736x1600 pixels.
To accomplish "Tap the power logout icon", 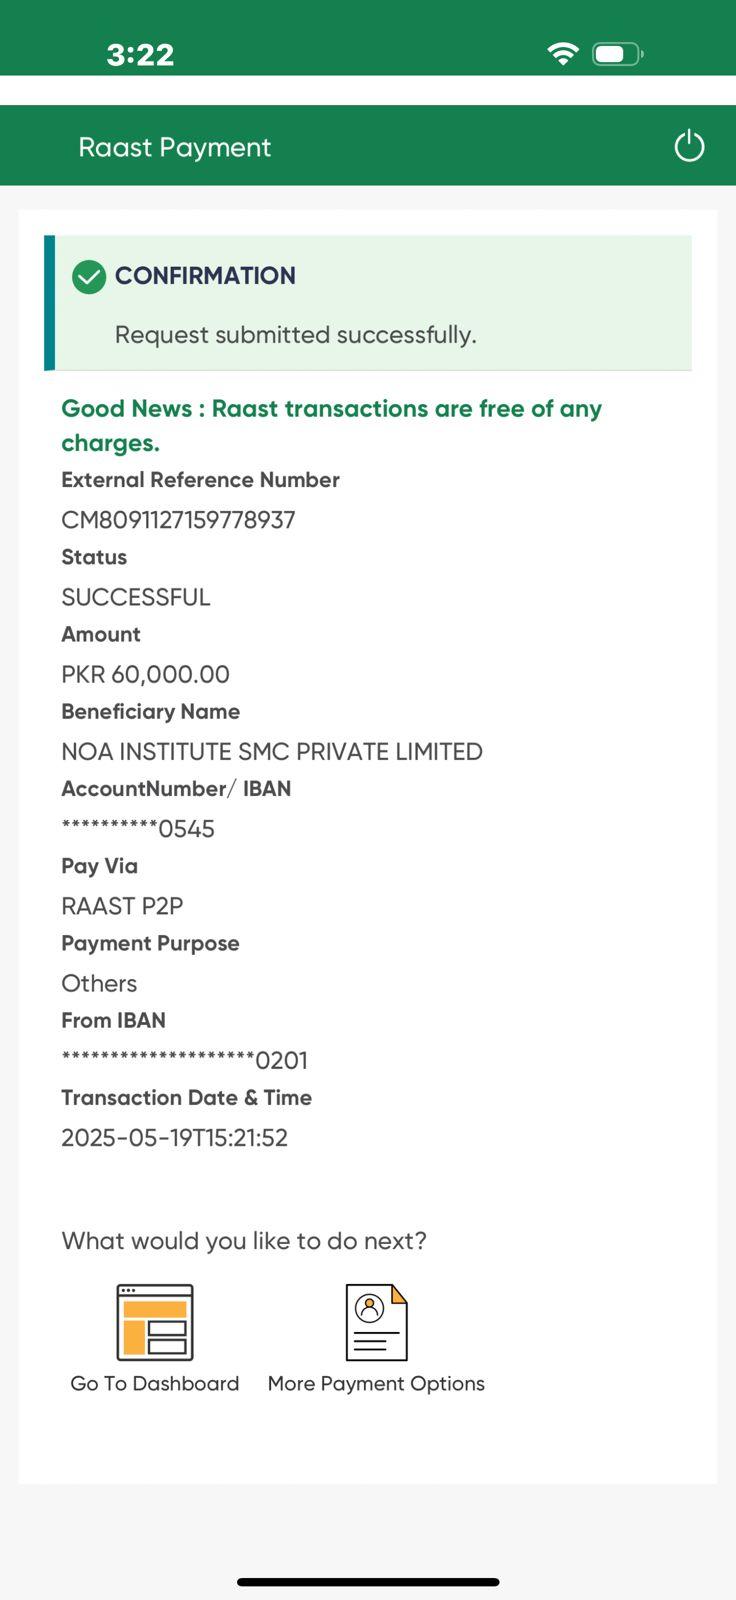I will click(x=689, y=146).
